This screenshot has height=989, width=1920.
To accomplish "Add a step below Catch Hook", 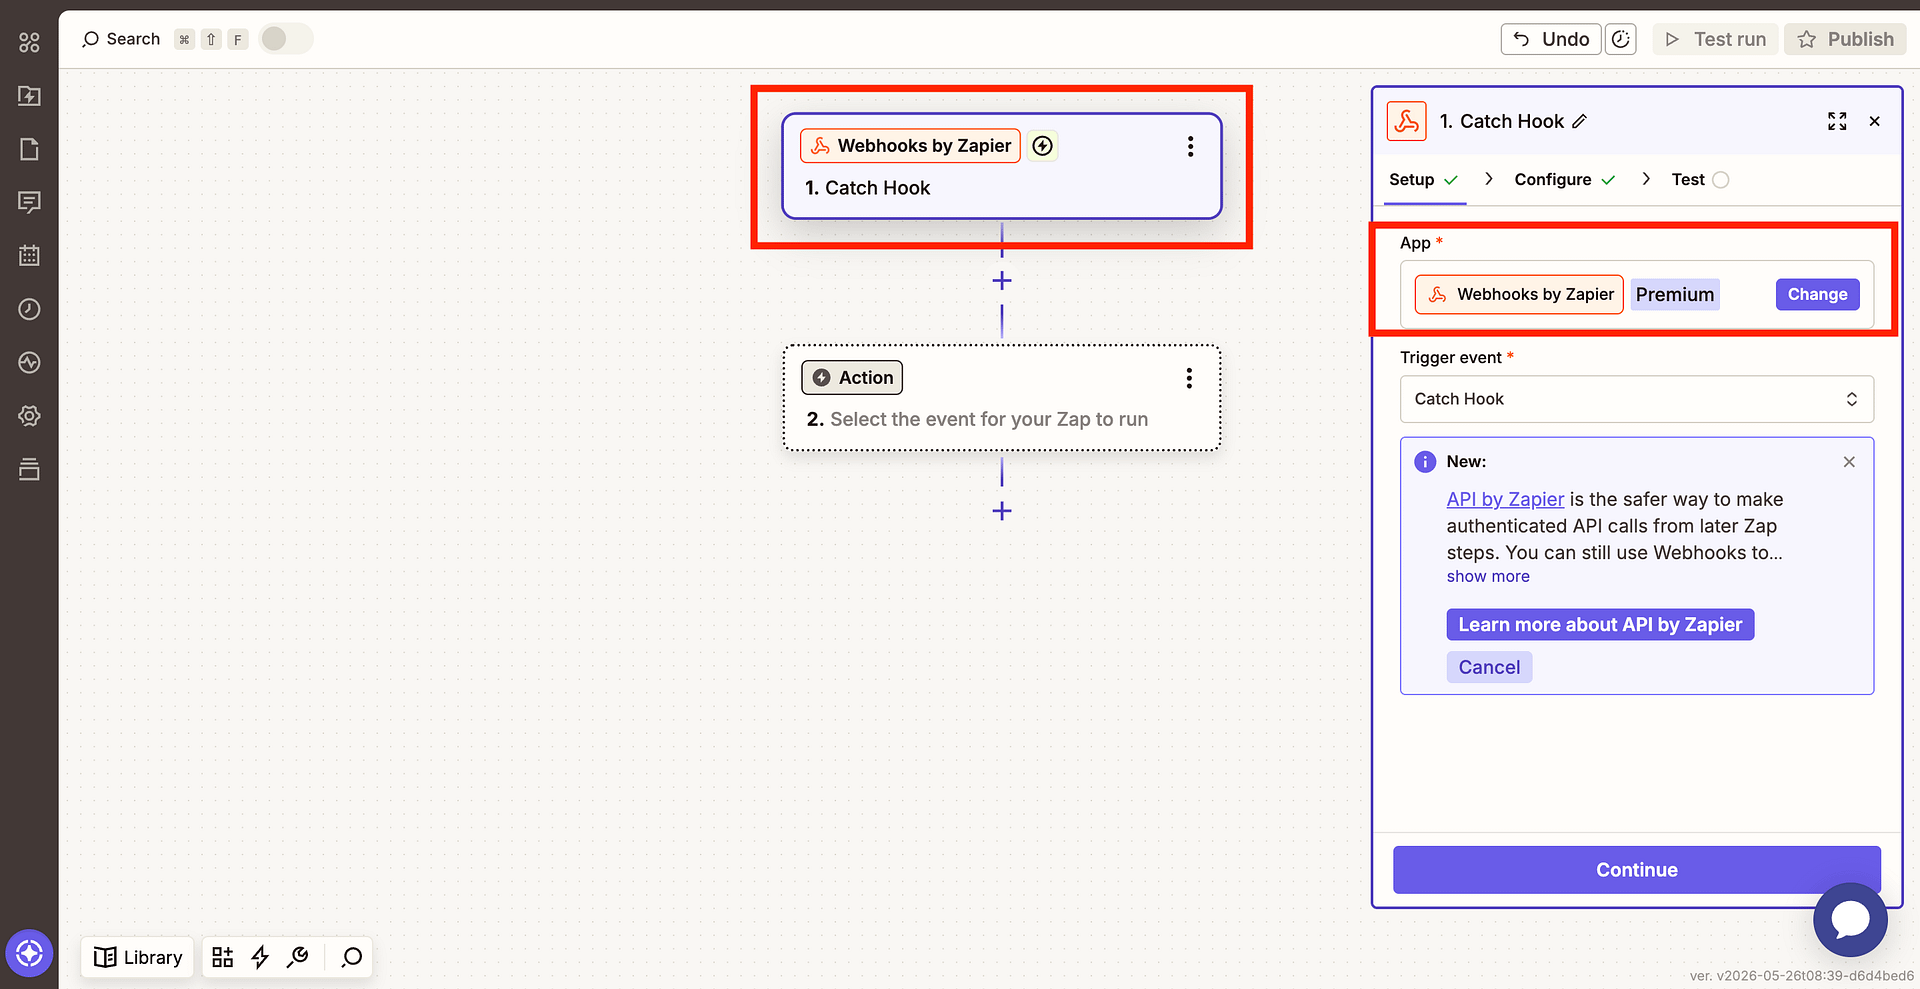I will coord(1002,281).
